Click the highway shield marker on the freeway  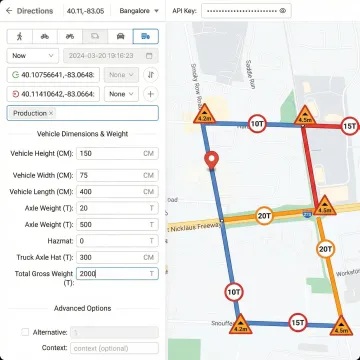tap(307, 214)
